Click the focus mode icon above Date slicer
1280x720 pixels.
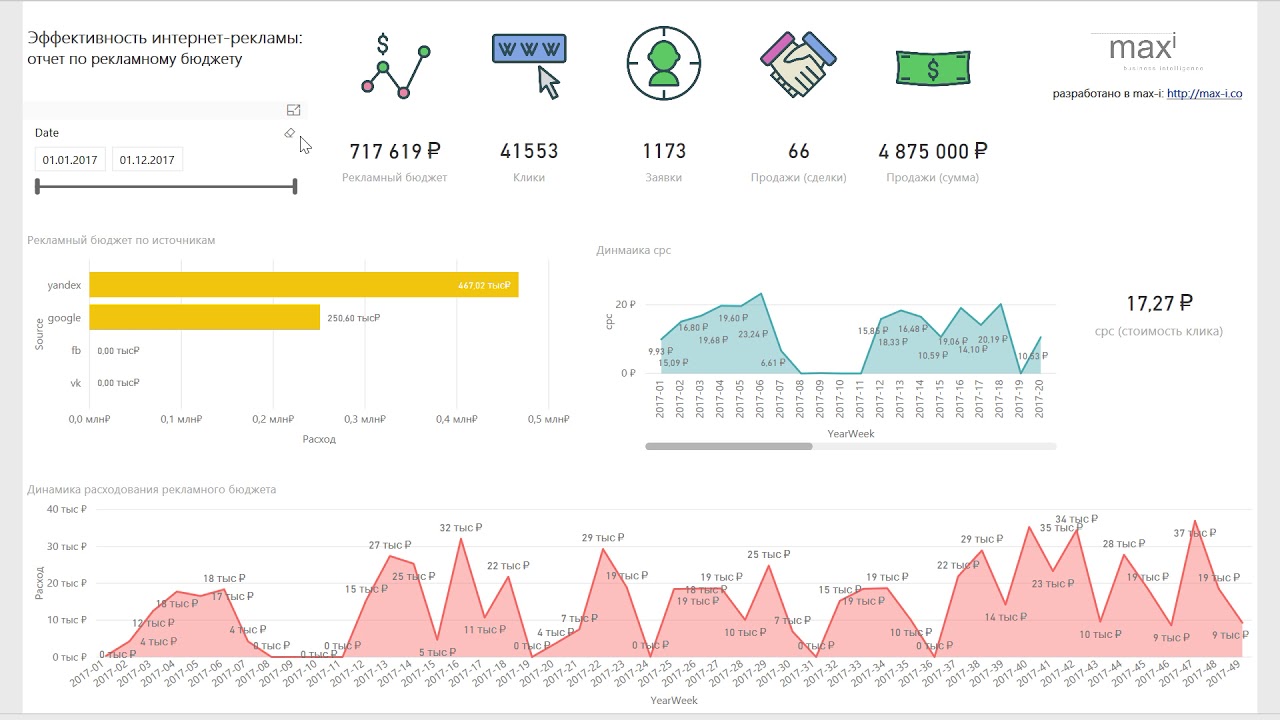tap(293, 110)
